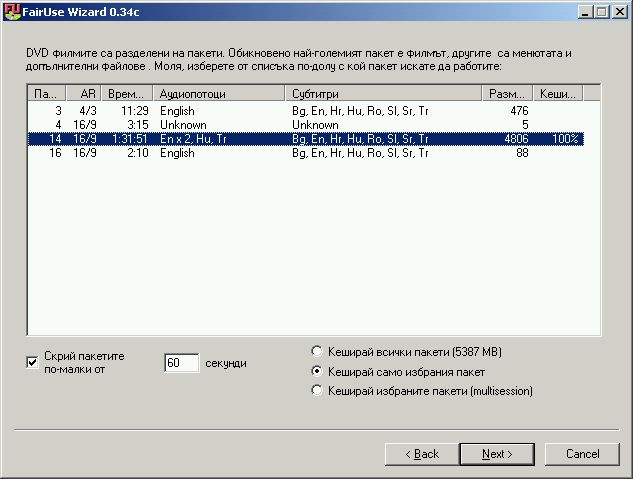Sort by the 'Разм...' column header
Viewport: 633px width, 479px height.
click(x=507, y=94)
